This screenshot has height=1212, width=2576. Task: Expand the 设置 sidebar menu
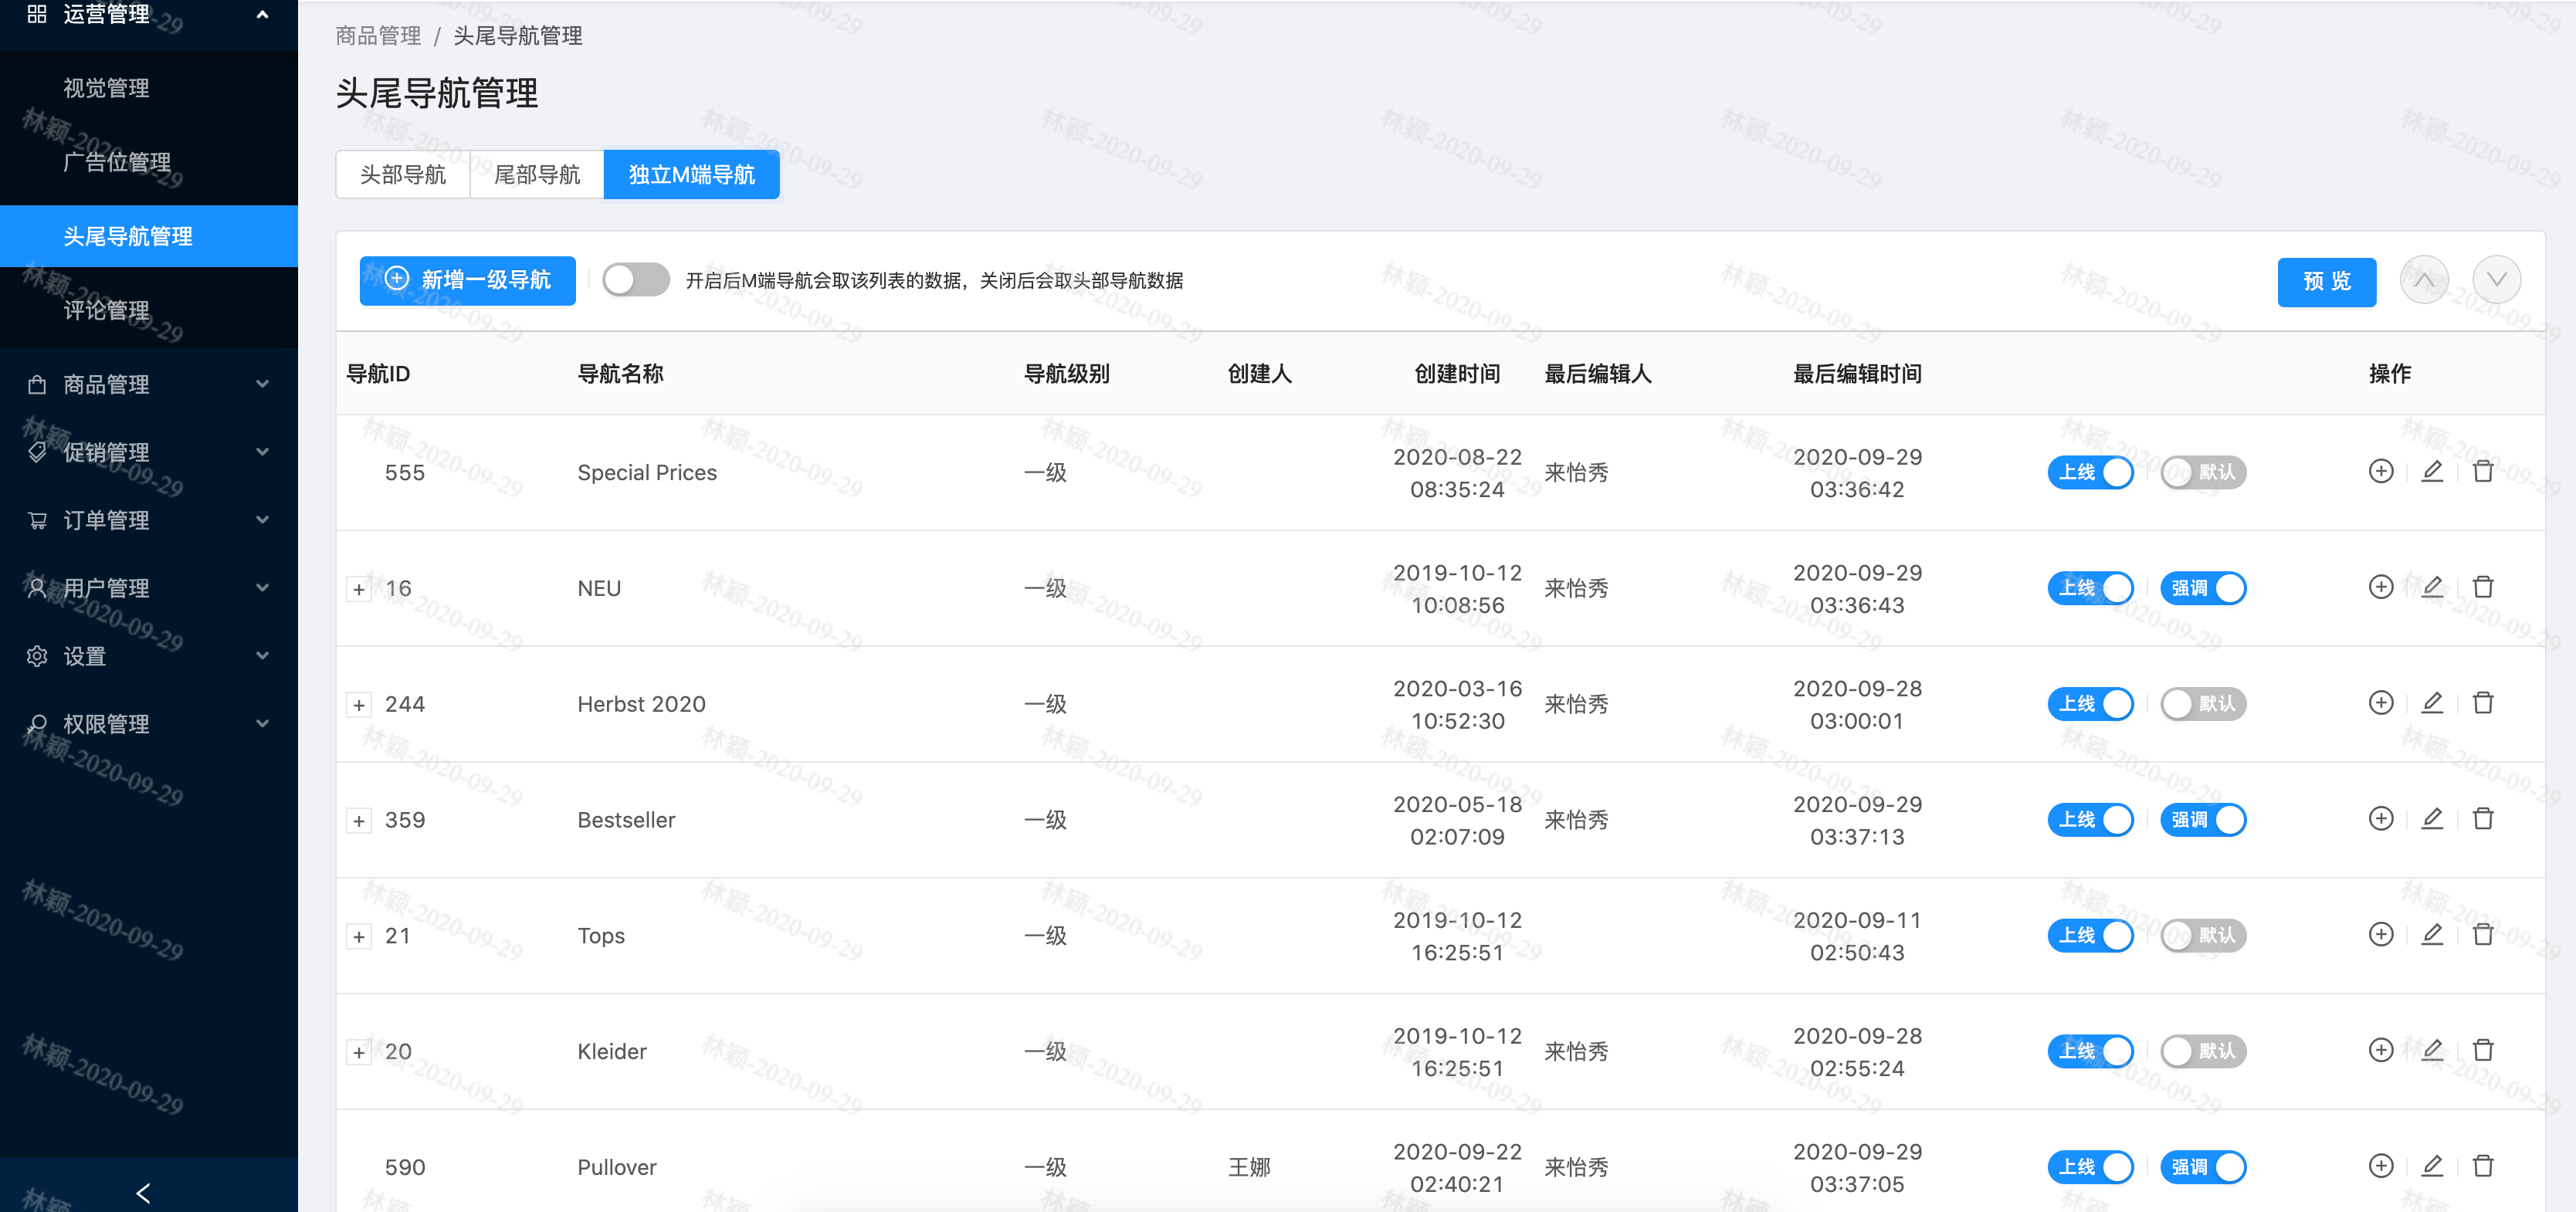point(149,656)
